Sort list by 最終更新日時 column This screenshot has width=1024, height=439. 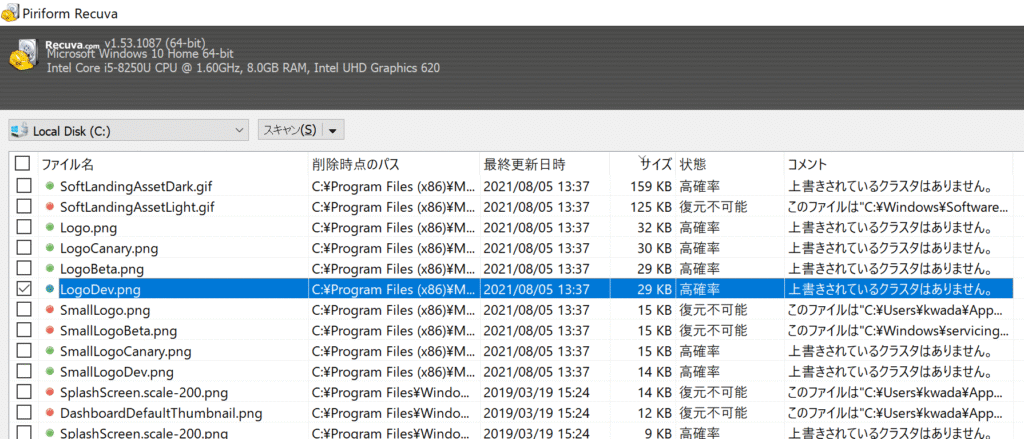pyautogui.click(x=524, y=164)
